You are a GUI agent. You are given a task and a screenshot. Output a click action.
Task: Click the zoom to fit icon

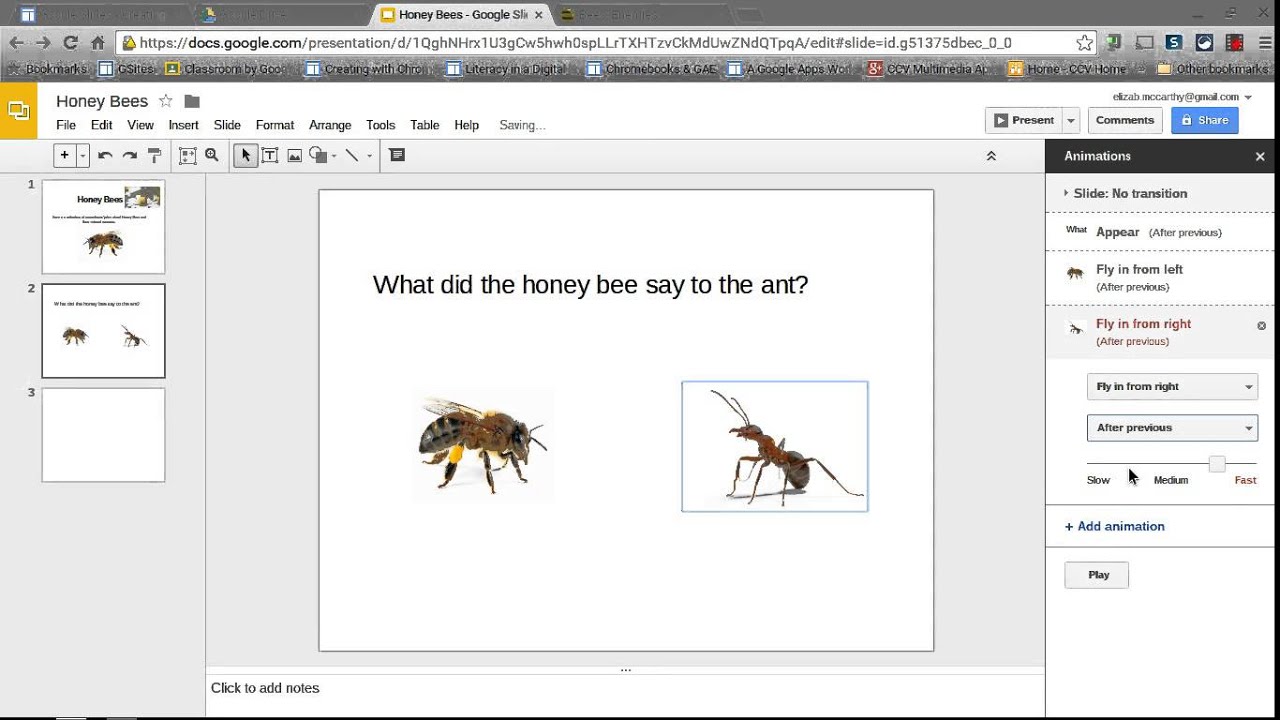(x=187, y=155)
